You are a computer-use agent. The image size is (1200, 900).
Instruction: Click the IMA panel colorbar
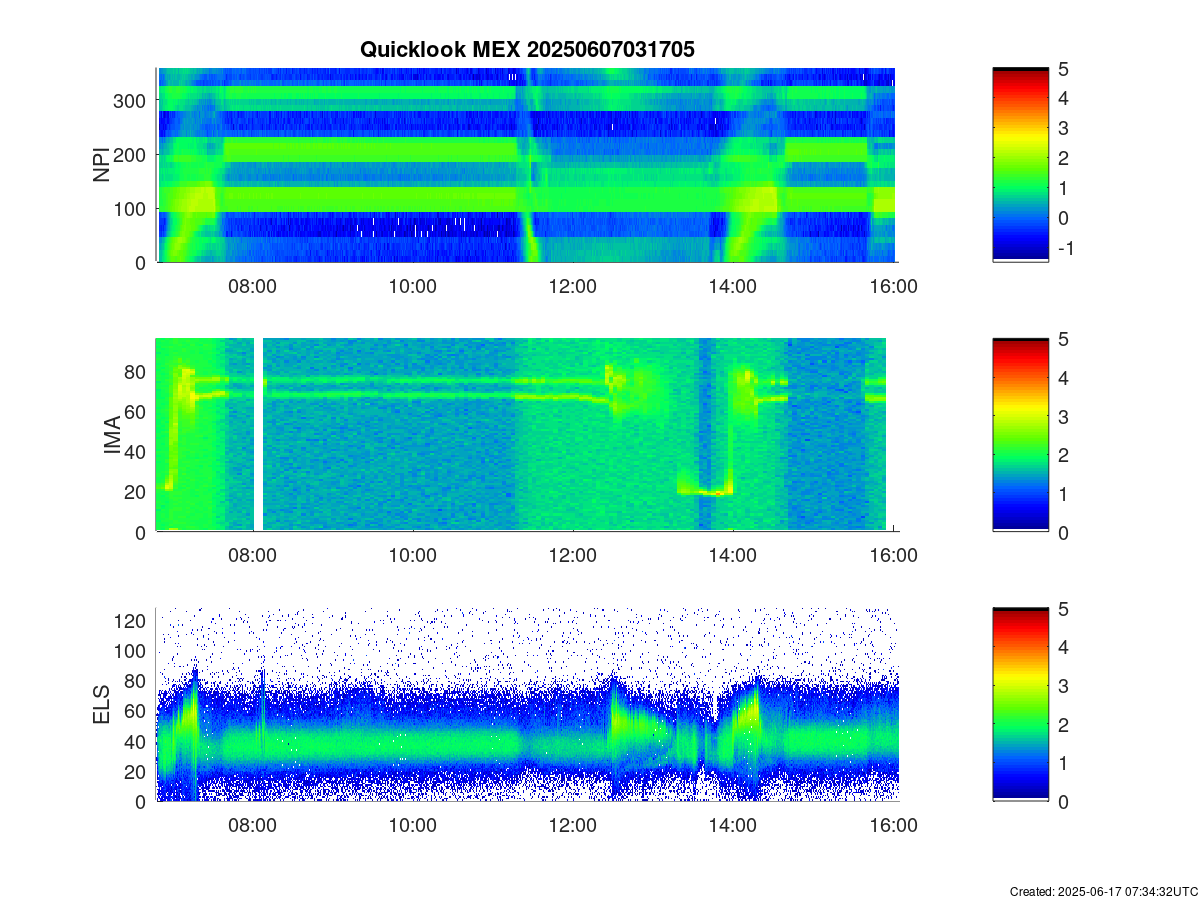point(1020,435)
